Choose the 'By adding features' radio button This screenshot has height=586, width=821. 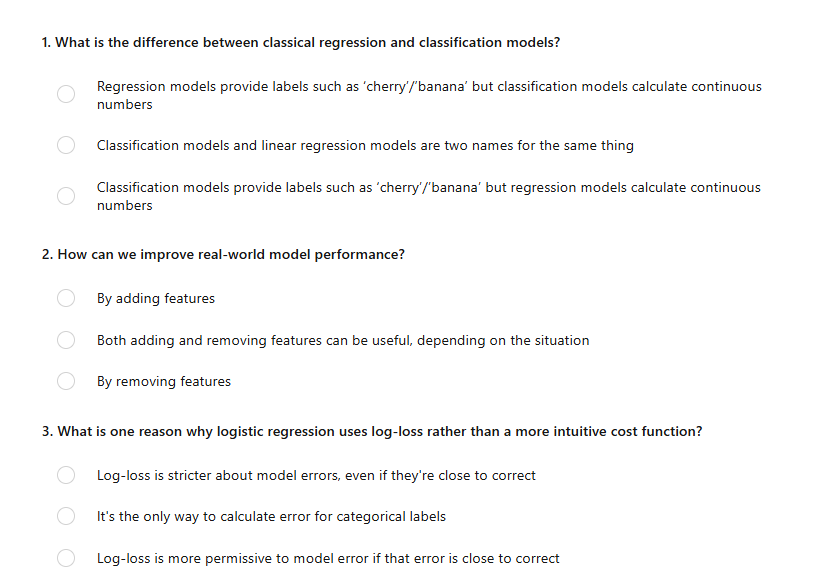[66, 298]
